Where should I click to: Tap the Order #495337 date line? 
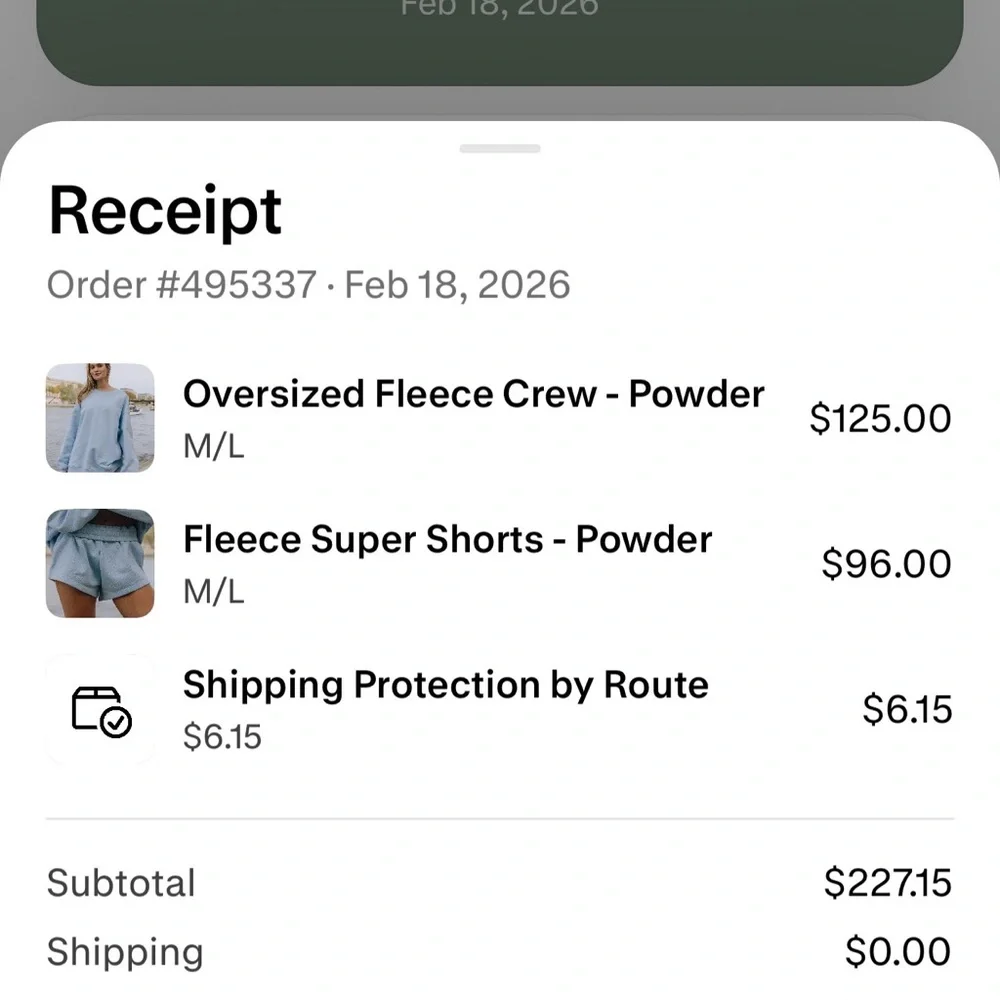308,285
